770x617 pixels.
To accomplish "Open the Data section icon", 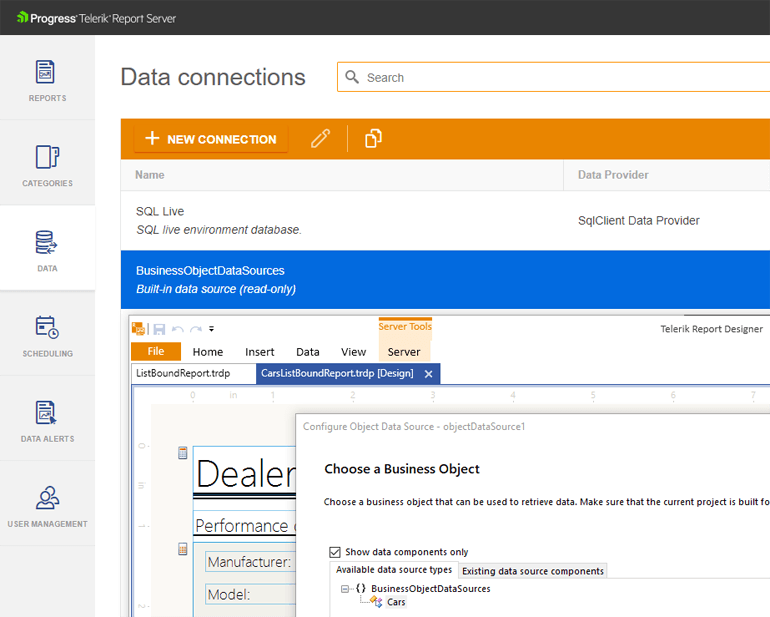I will click(46, 242).
